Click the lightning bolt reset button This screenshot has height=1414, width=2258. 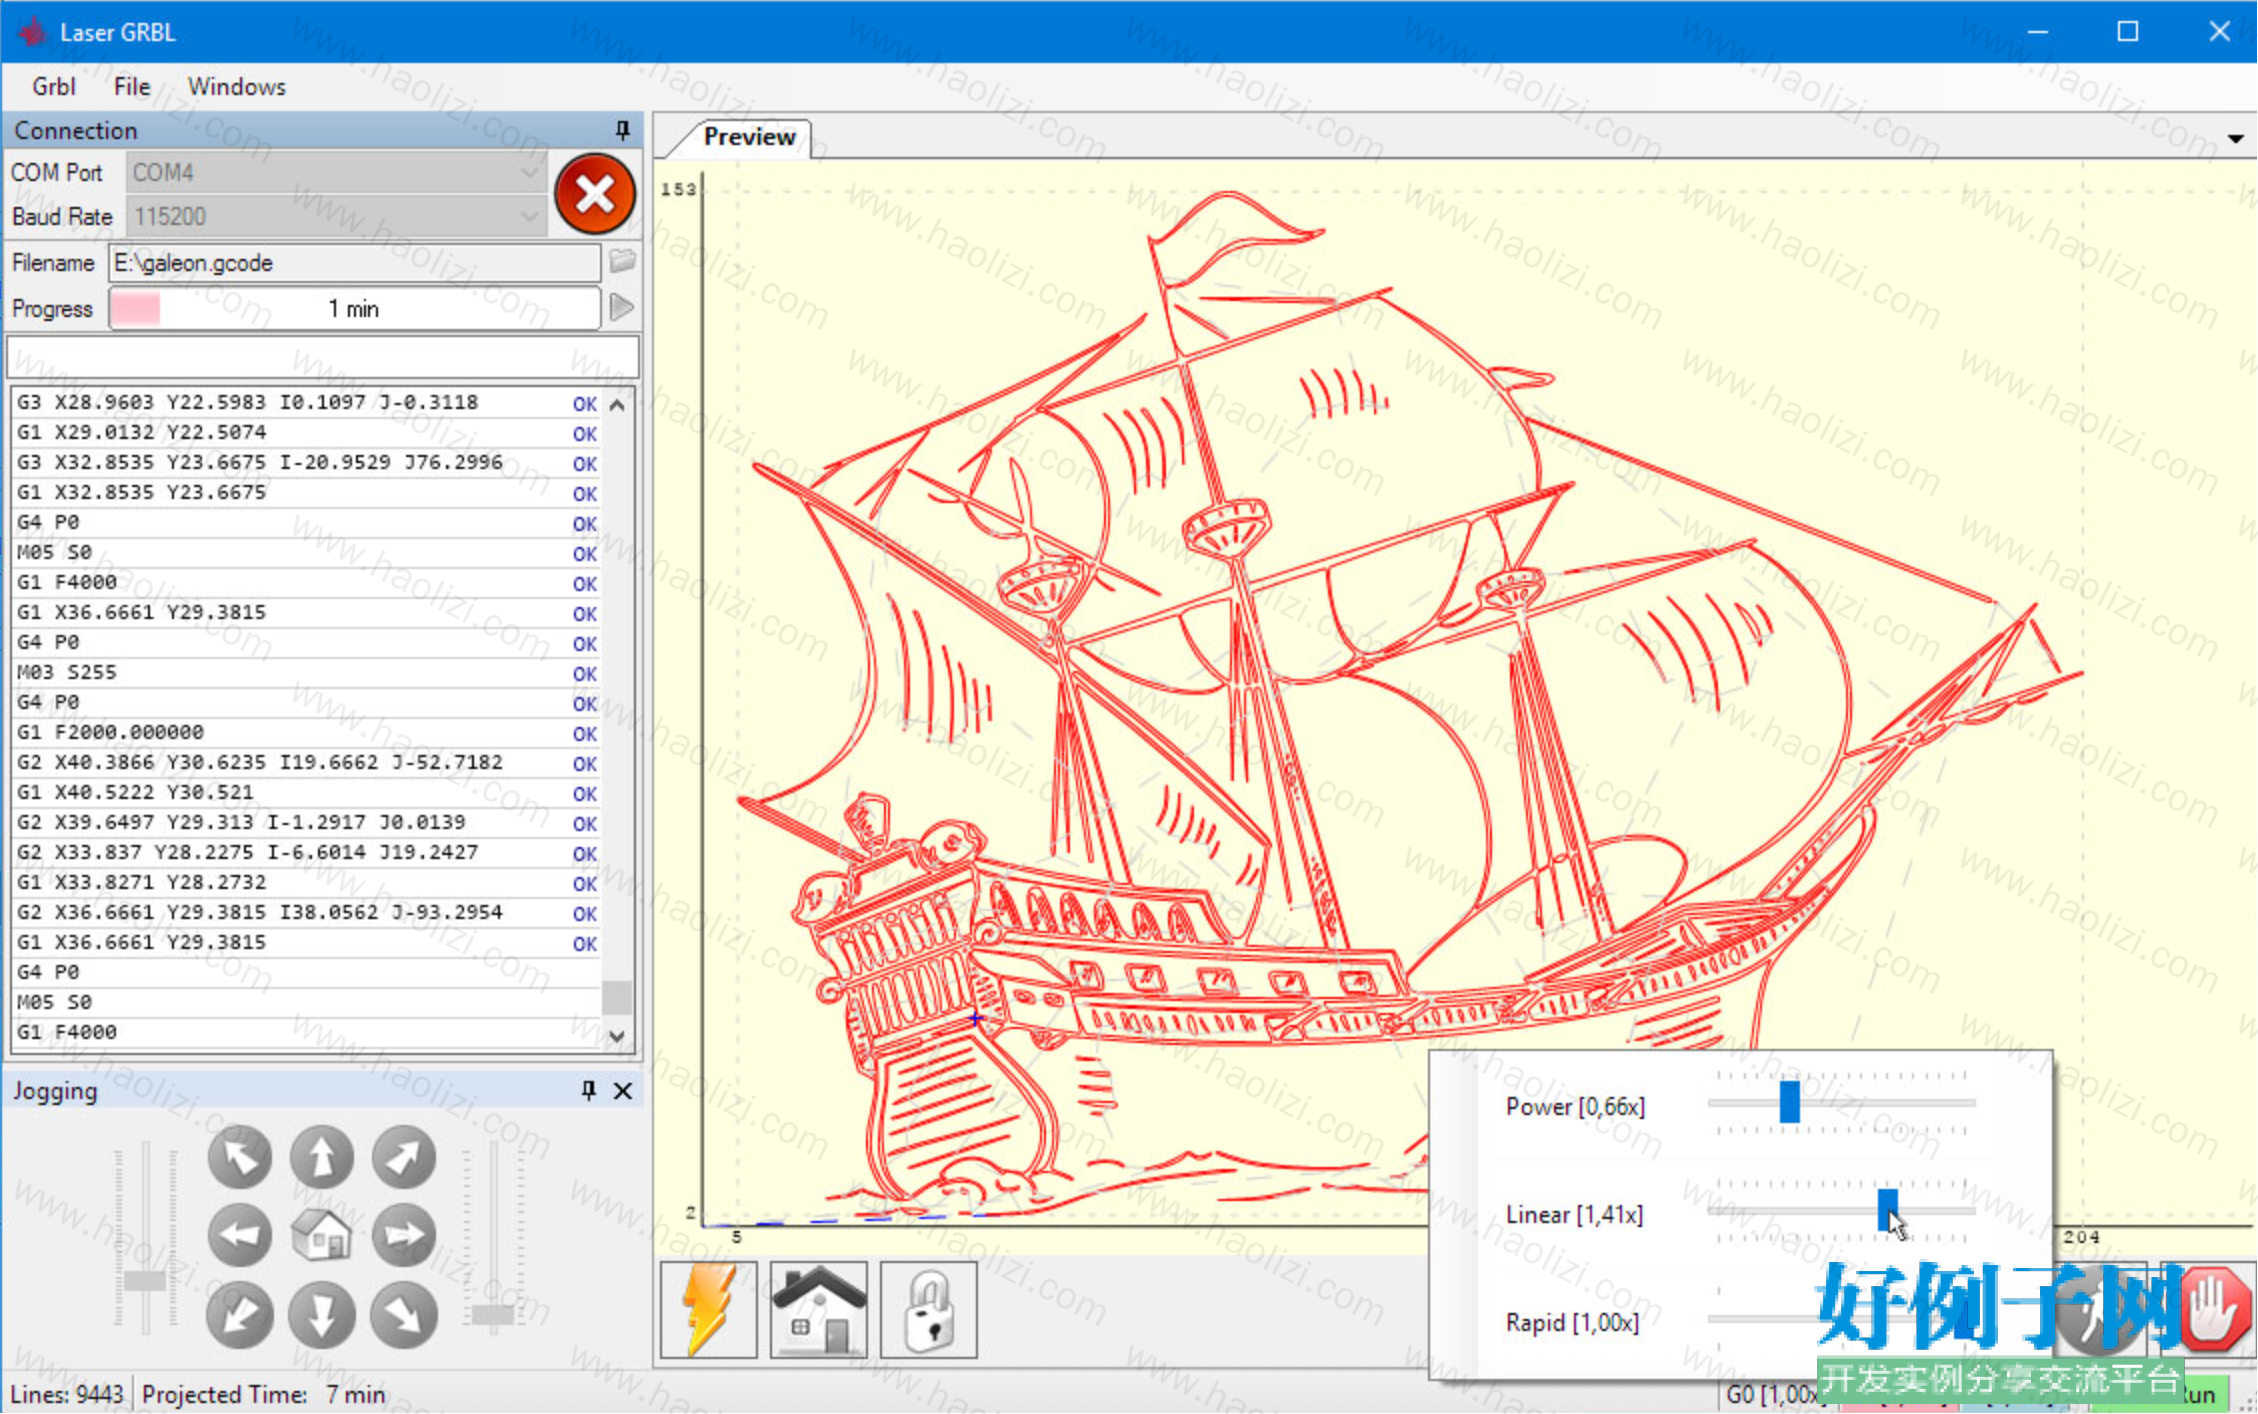click(x=709, y=1309)
